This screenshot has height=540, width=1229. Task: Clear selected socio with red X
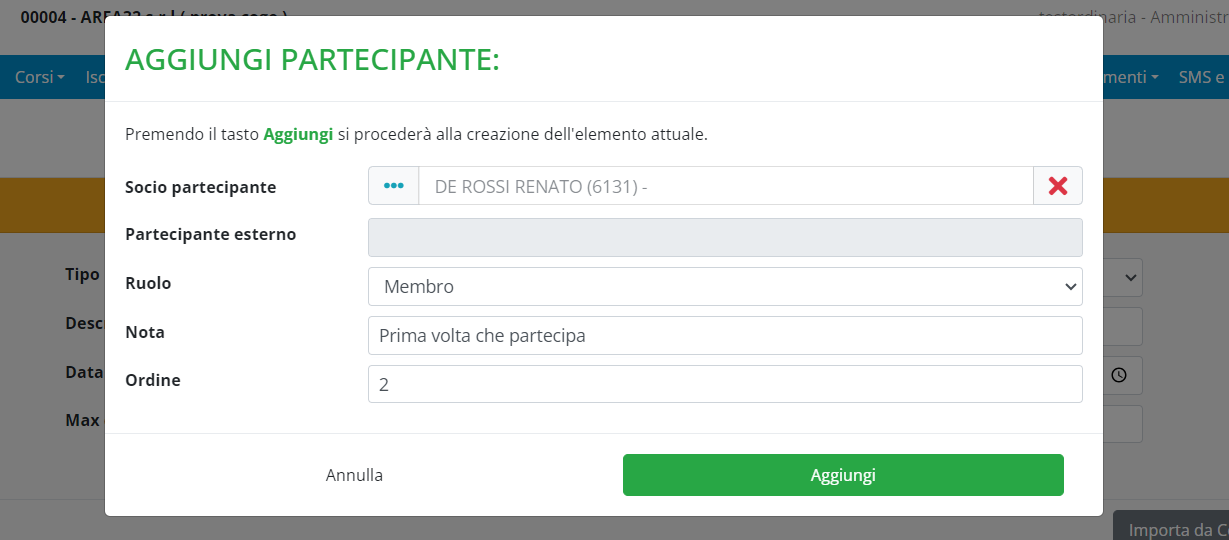coord(1057,186)
